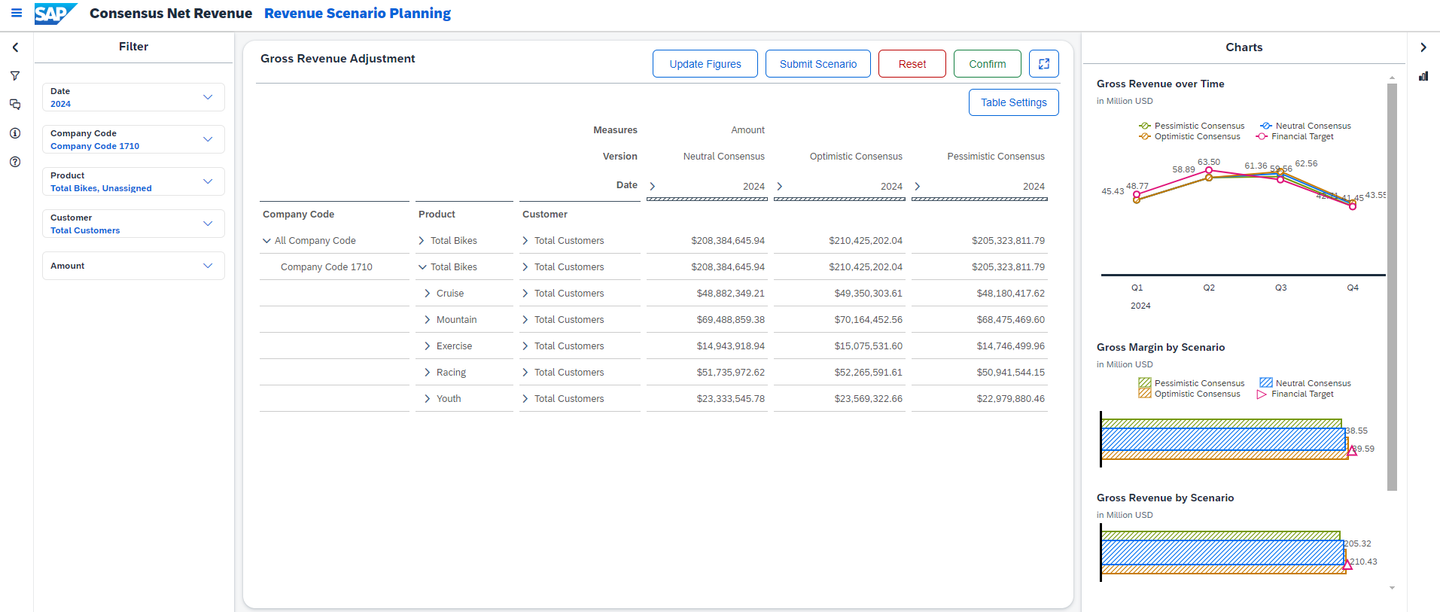This screenshot has width=1440, height=612.
Task: Select the Company Code 1710 row label
Action: [x=326, y=267]
